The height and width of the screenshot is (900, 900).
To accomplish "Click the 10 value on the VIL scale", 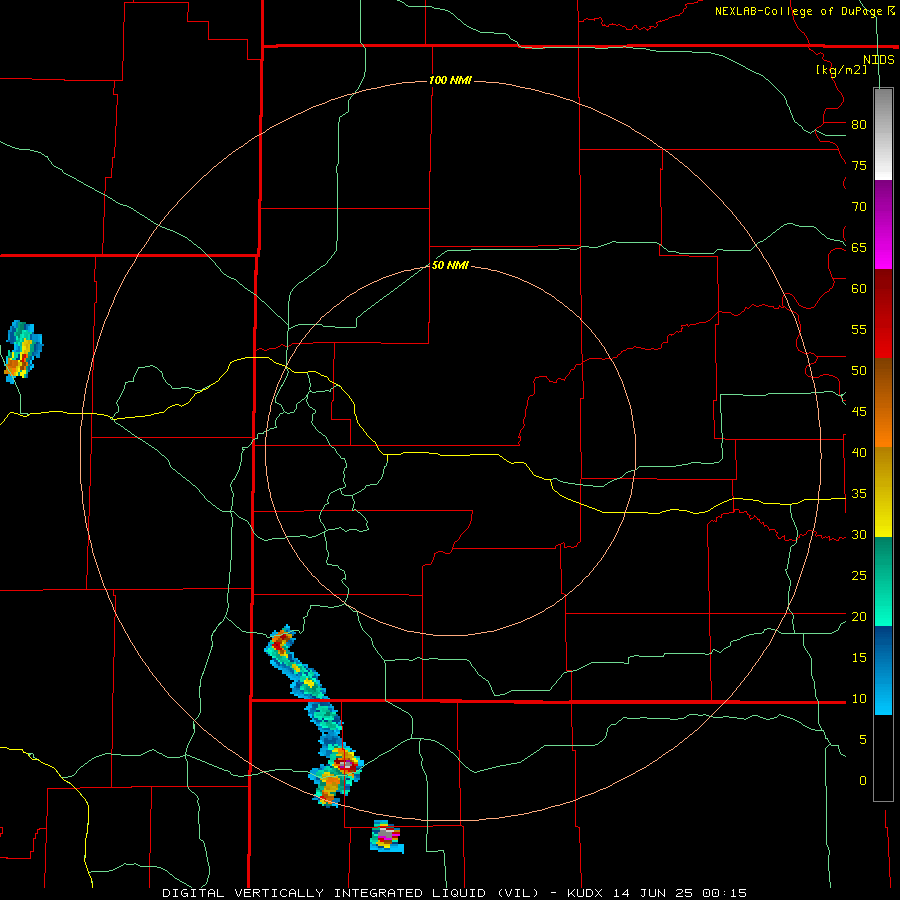I will coord(859,699).
